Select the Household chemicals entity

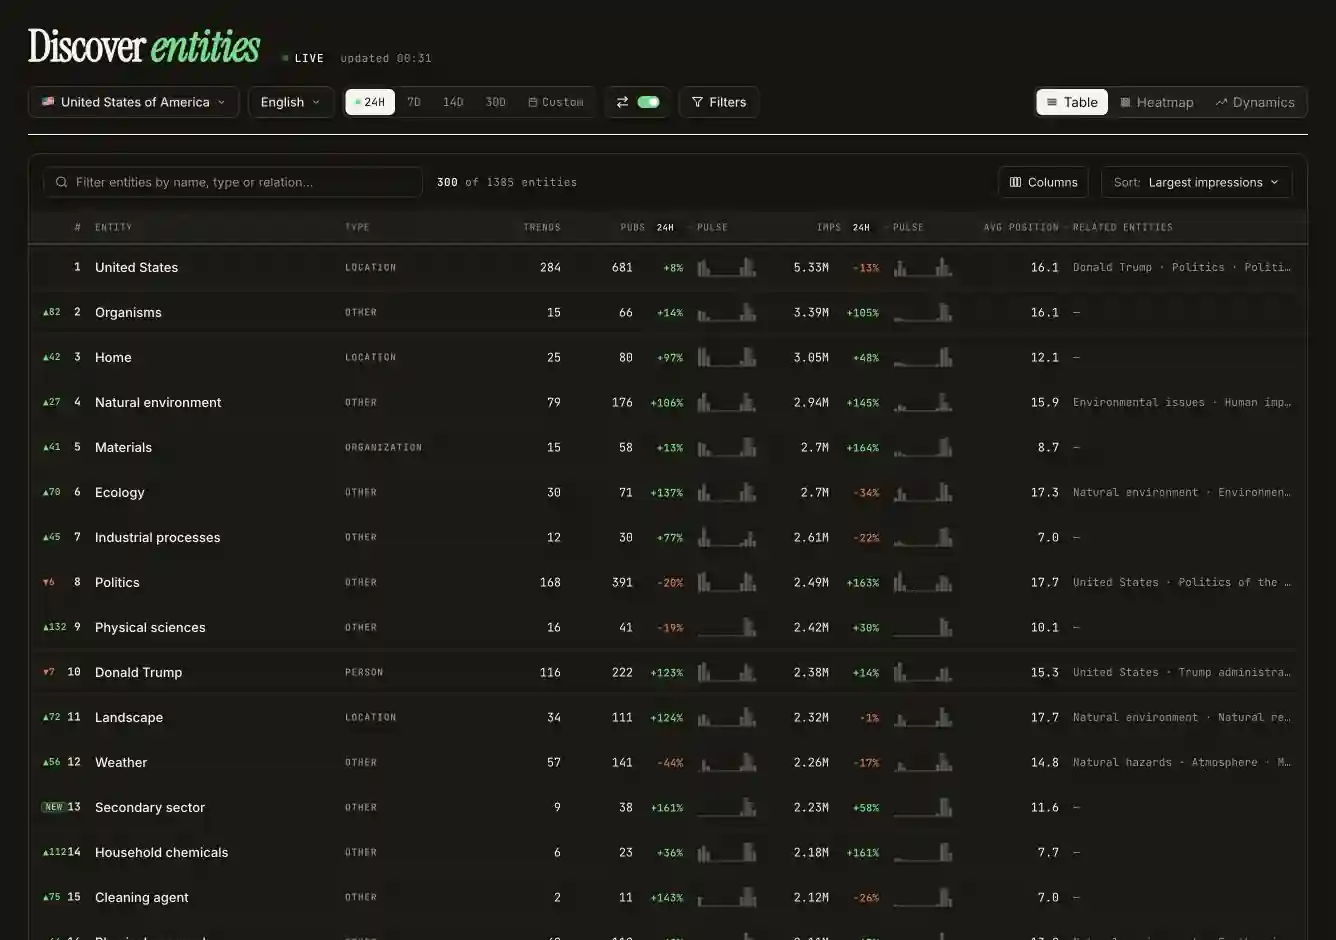(x=161, y=852)
